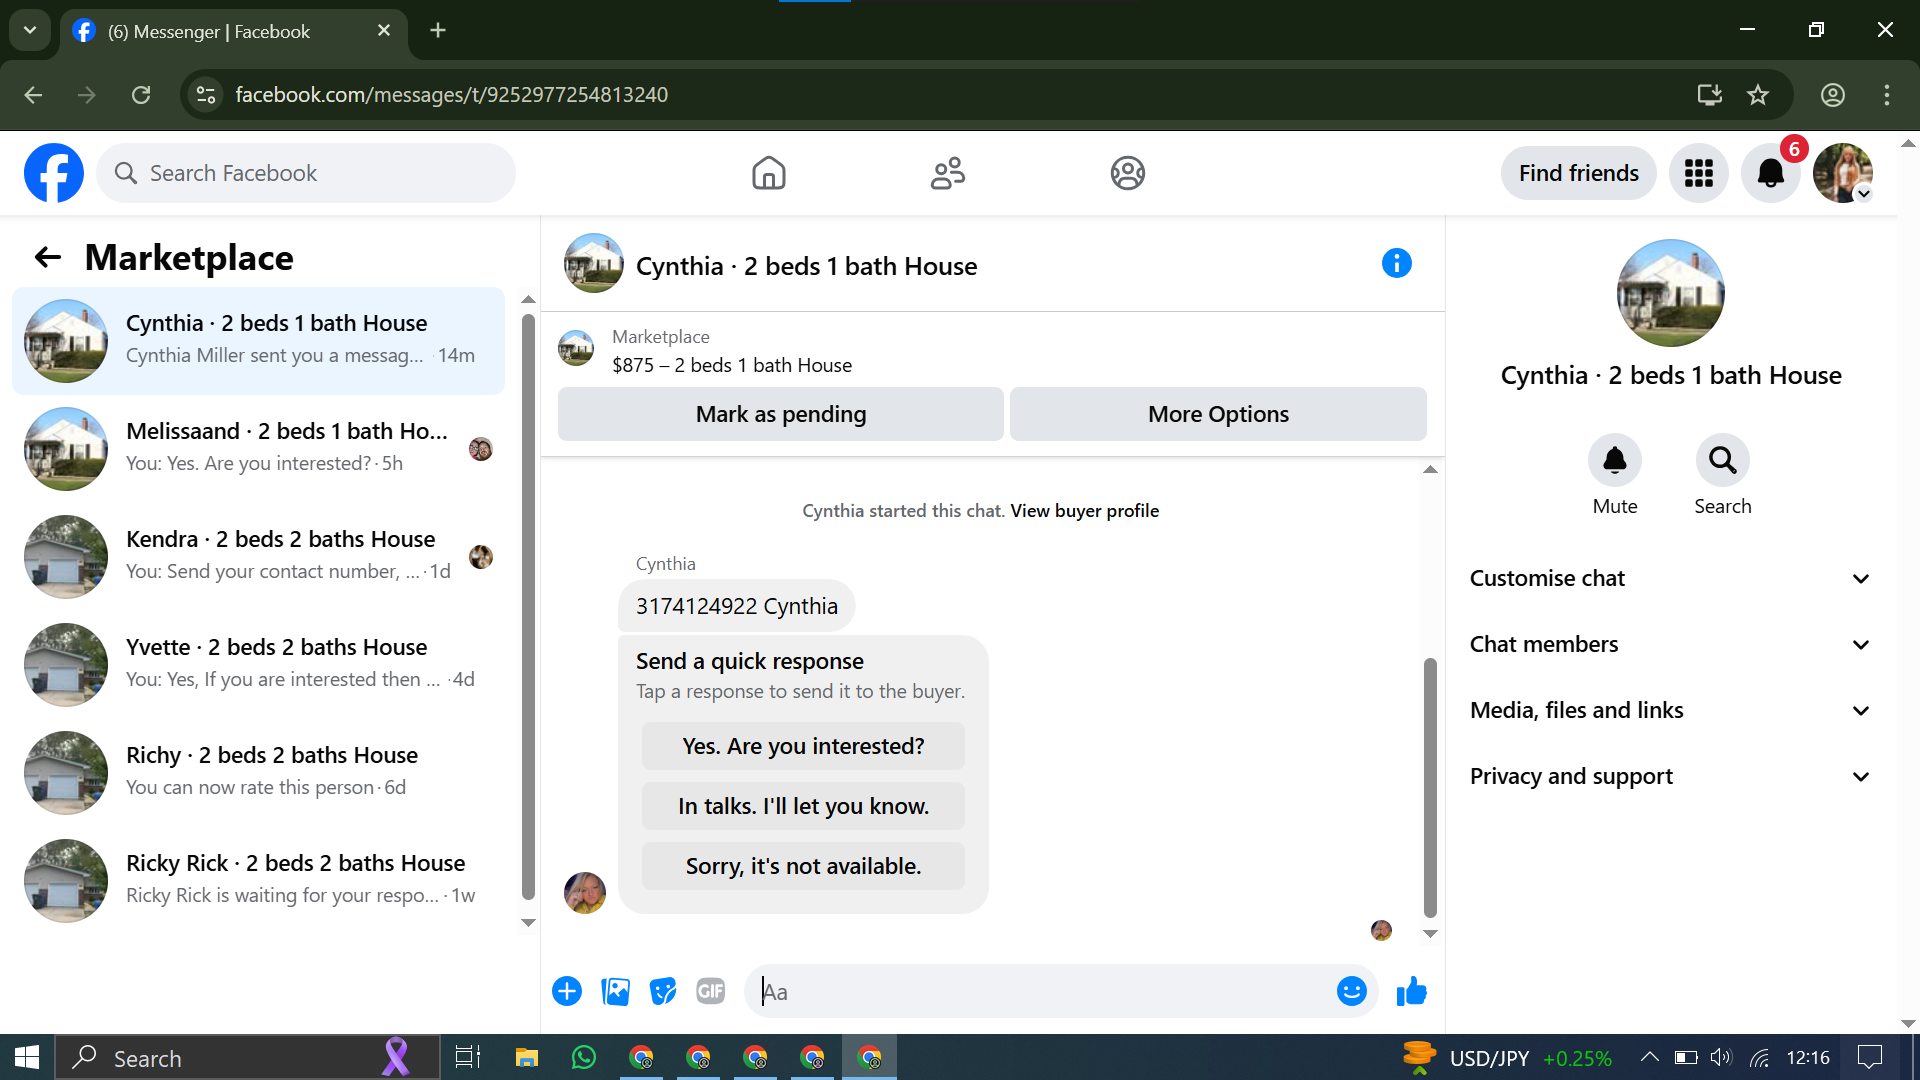This screenshot has width=1920, height=1080.
Task: Expand Privacy and support section
Action: pos(1669,776)
